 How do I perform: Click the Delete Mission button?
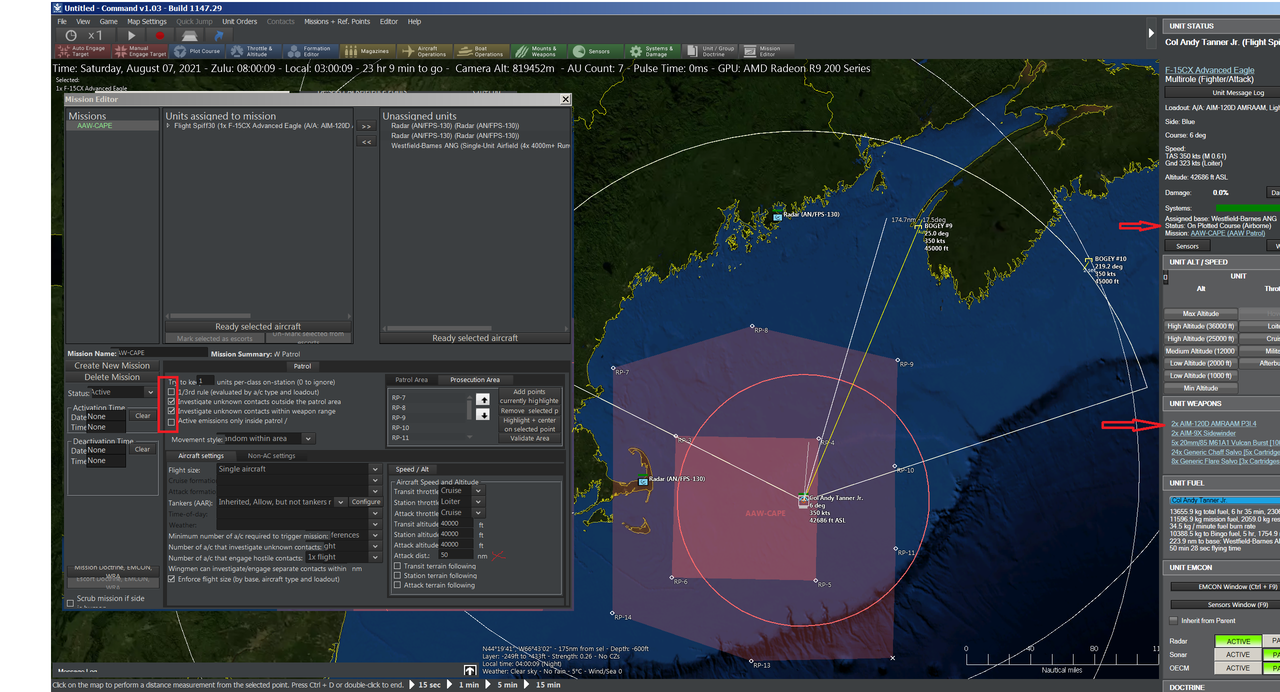[x=112, y=377]
